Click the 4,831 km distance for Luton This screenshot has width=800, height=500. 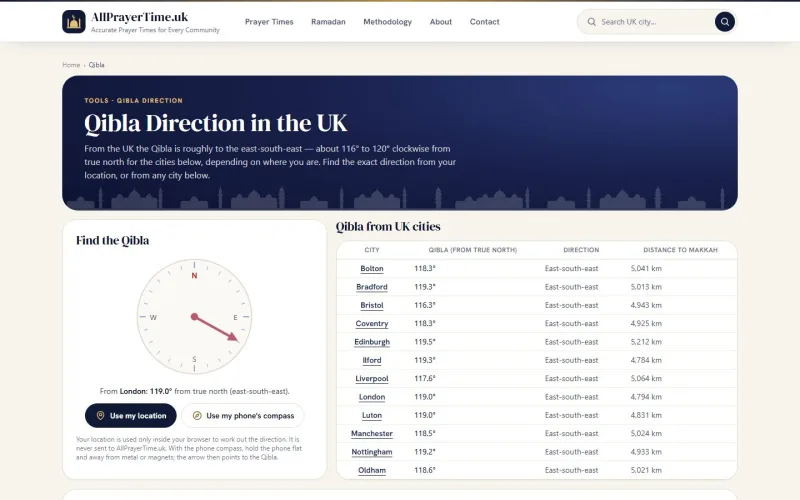[x=646, y=415]
